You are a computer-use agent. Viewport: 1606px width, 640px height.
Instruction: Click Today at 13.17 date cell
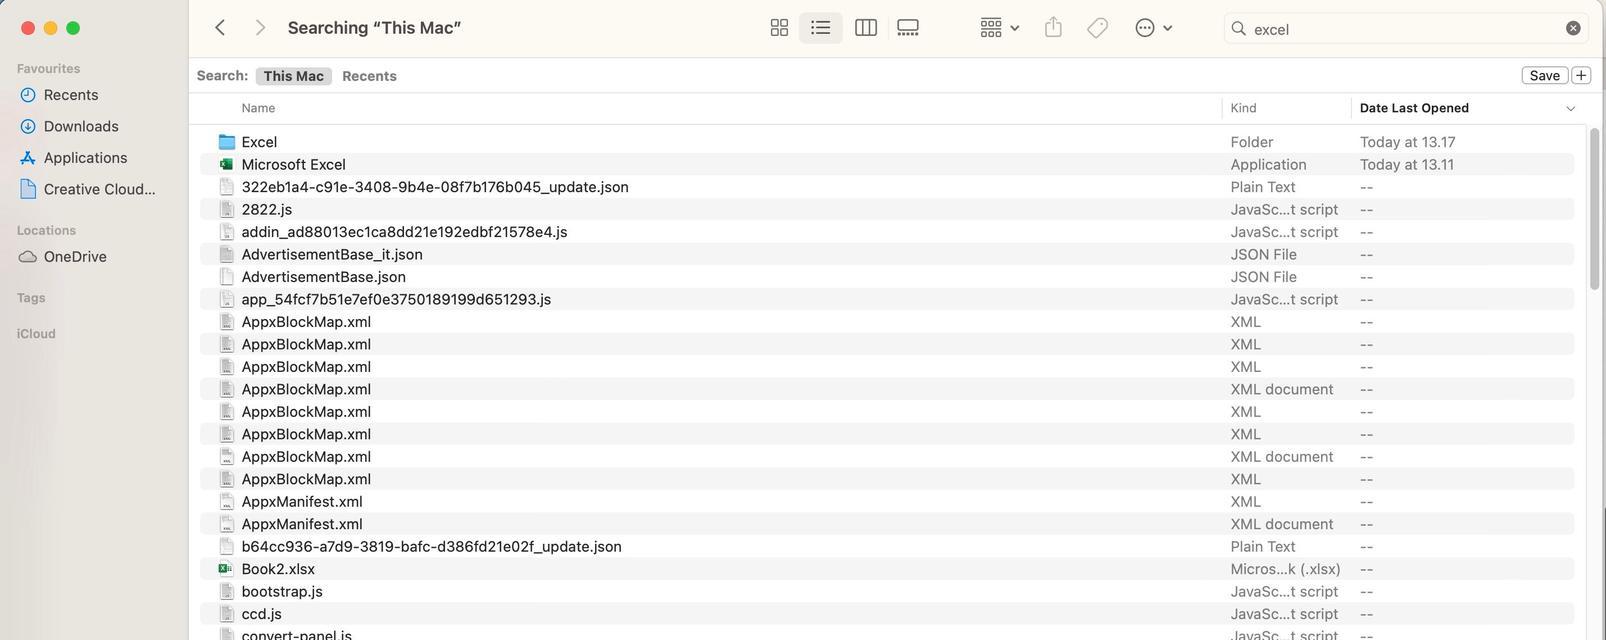pos(1407,142)
